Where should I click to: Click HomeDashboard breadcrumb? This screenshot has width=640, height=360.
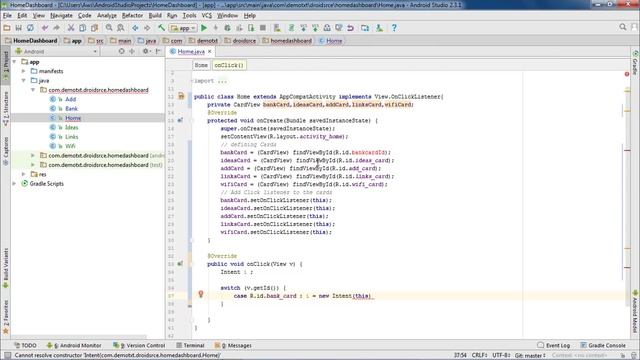pos(31,41)
